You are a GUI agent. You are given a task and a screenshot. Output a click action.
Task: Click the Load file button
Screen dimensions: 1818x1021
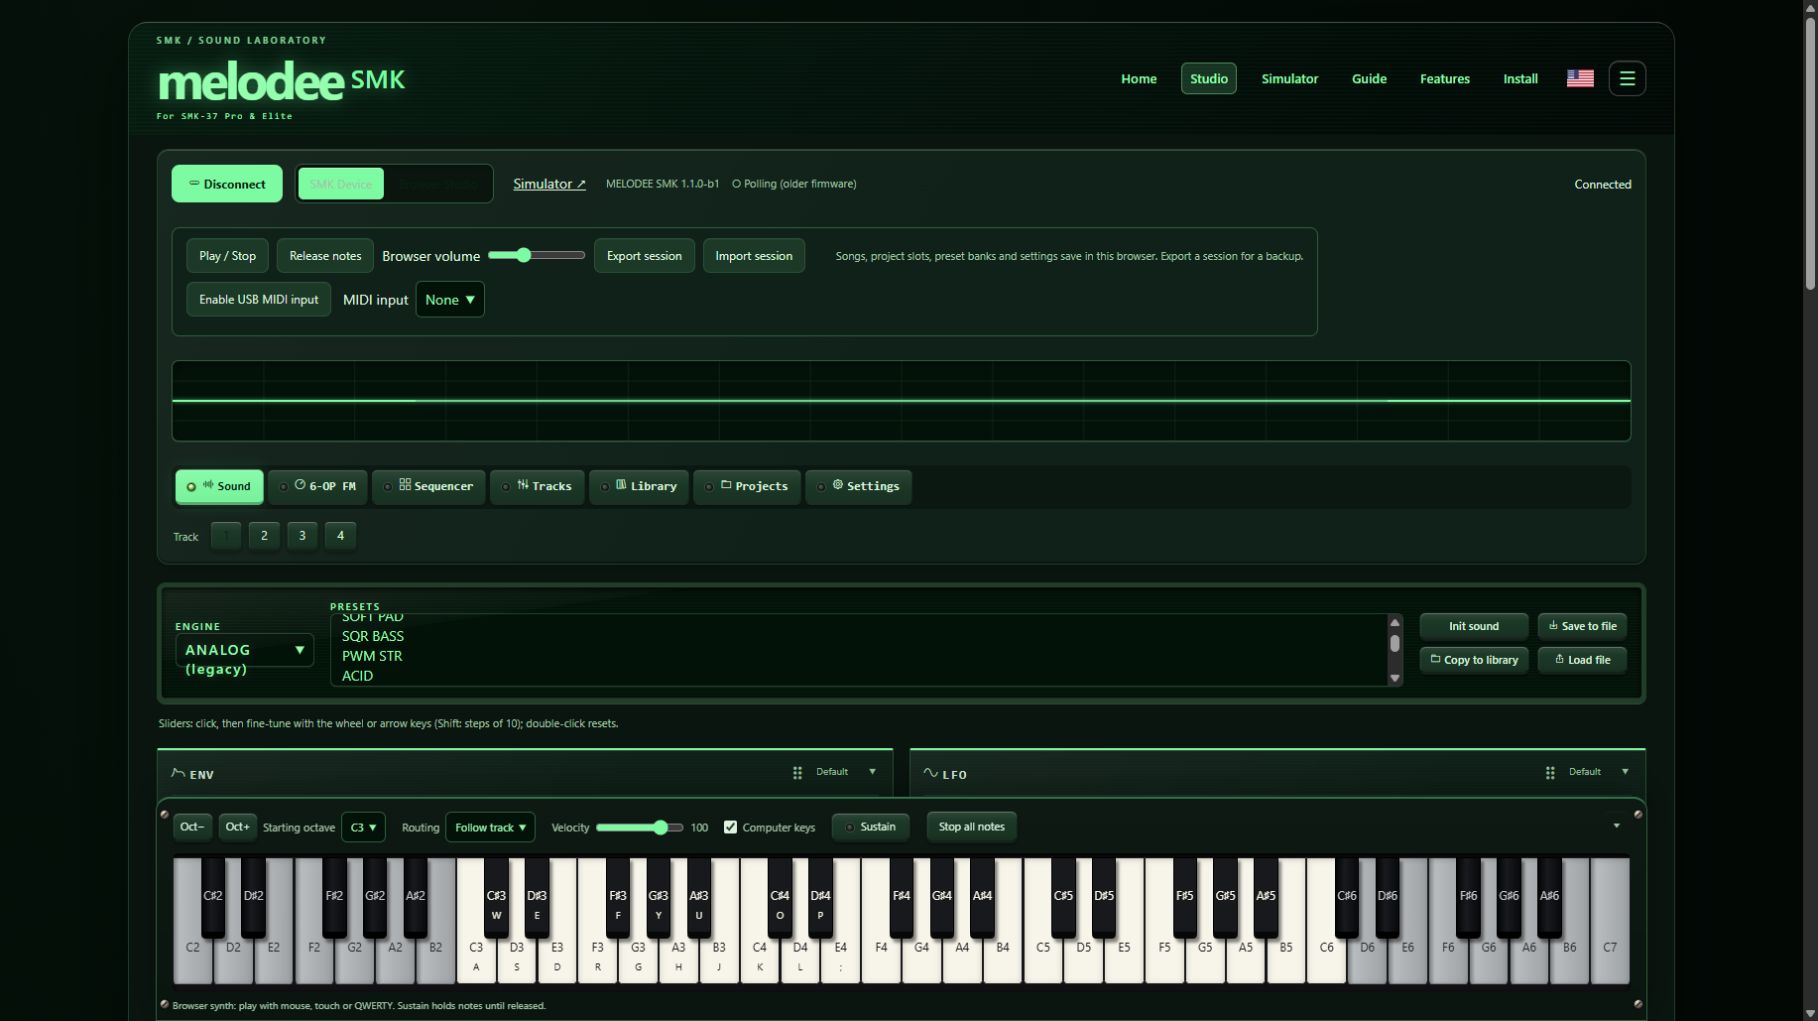coord(1582,660)
